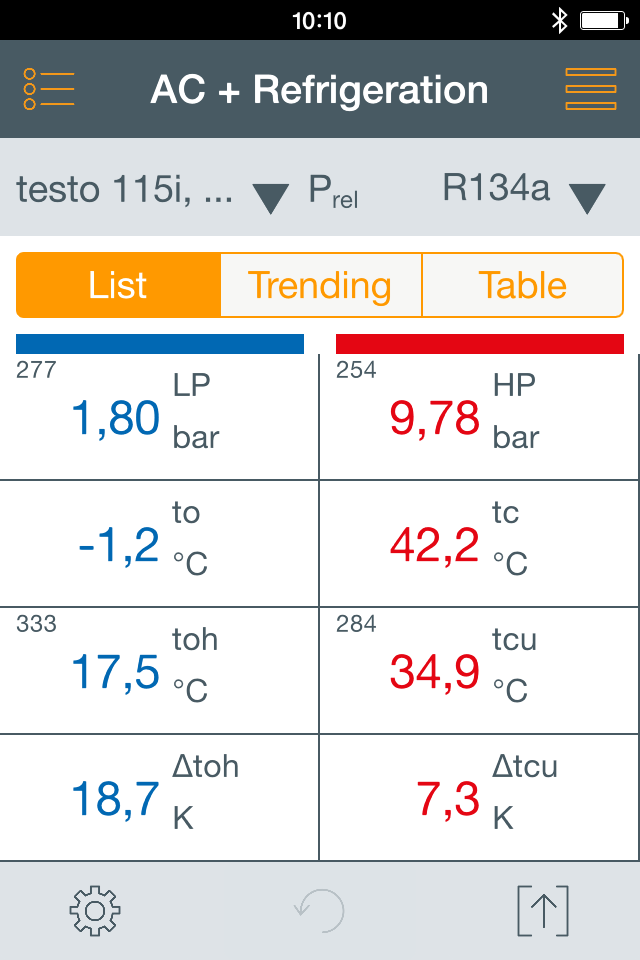
Task: Tap the blue low-pressure color bar
Action: coord(160,344)
